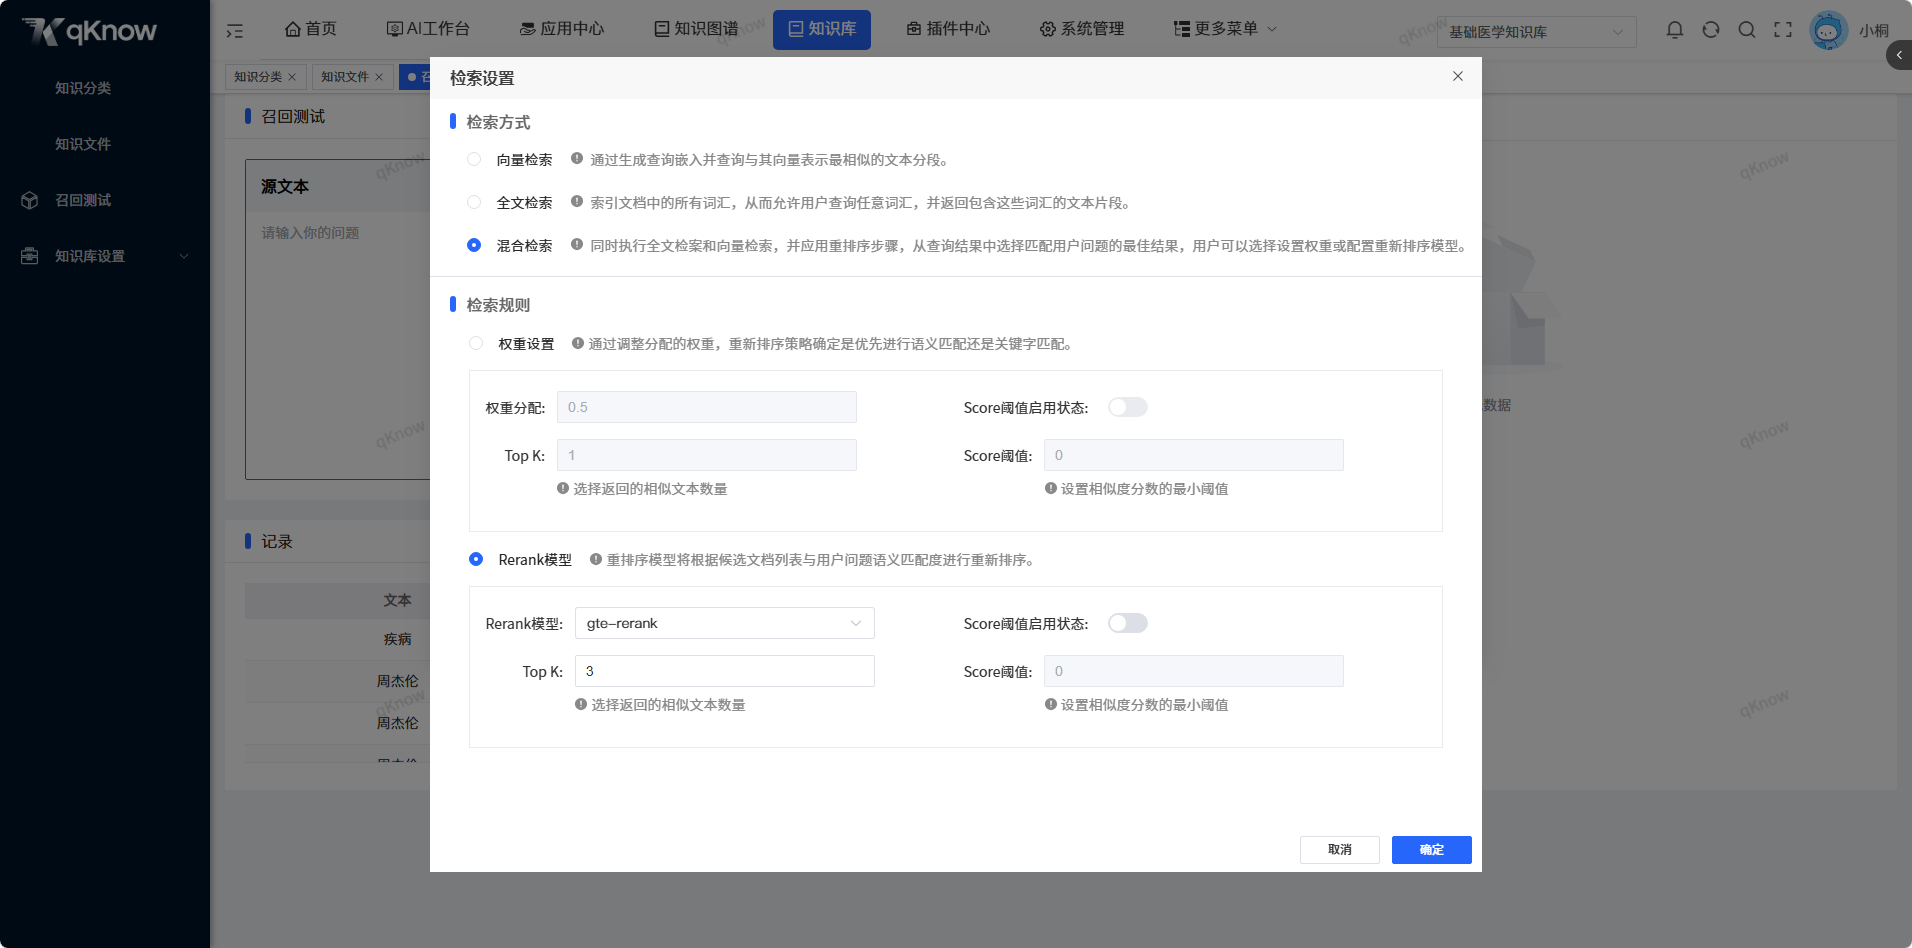Expand 更多菜单 dropdown

1225,29
